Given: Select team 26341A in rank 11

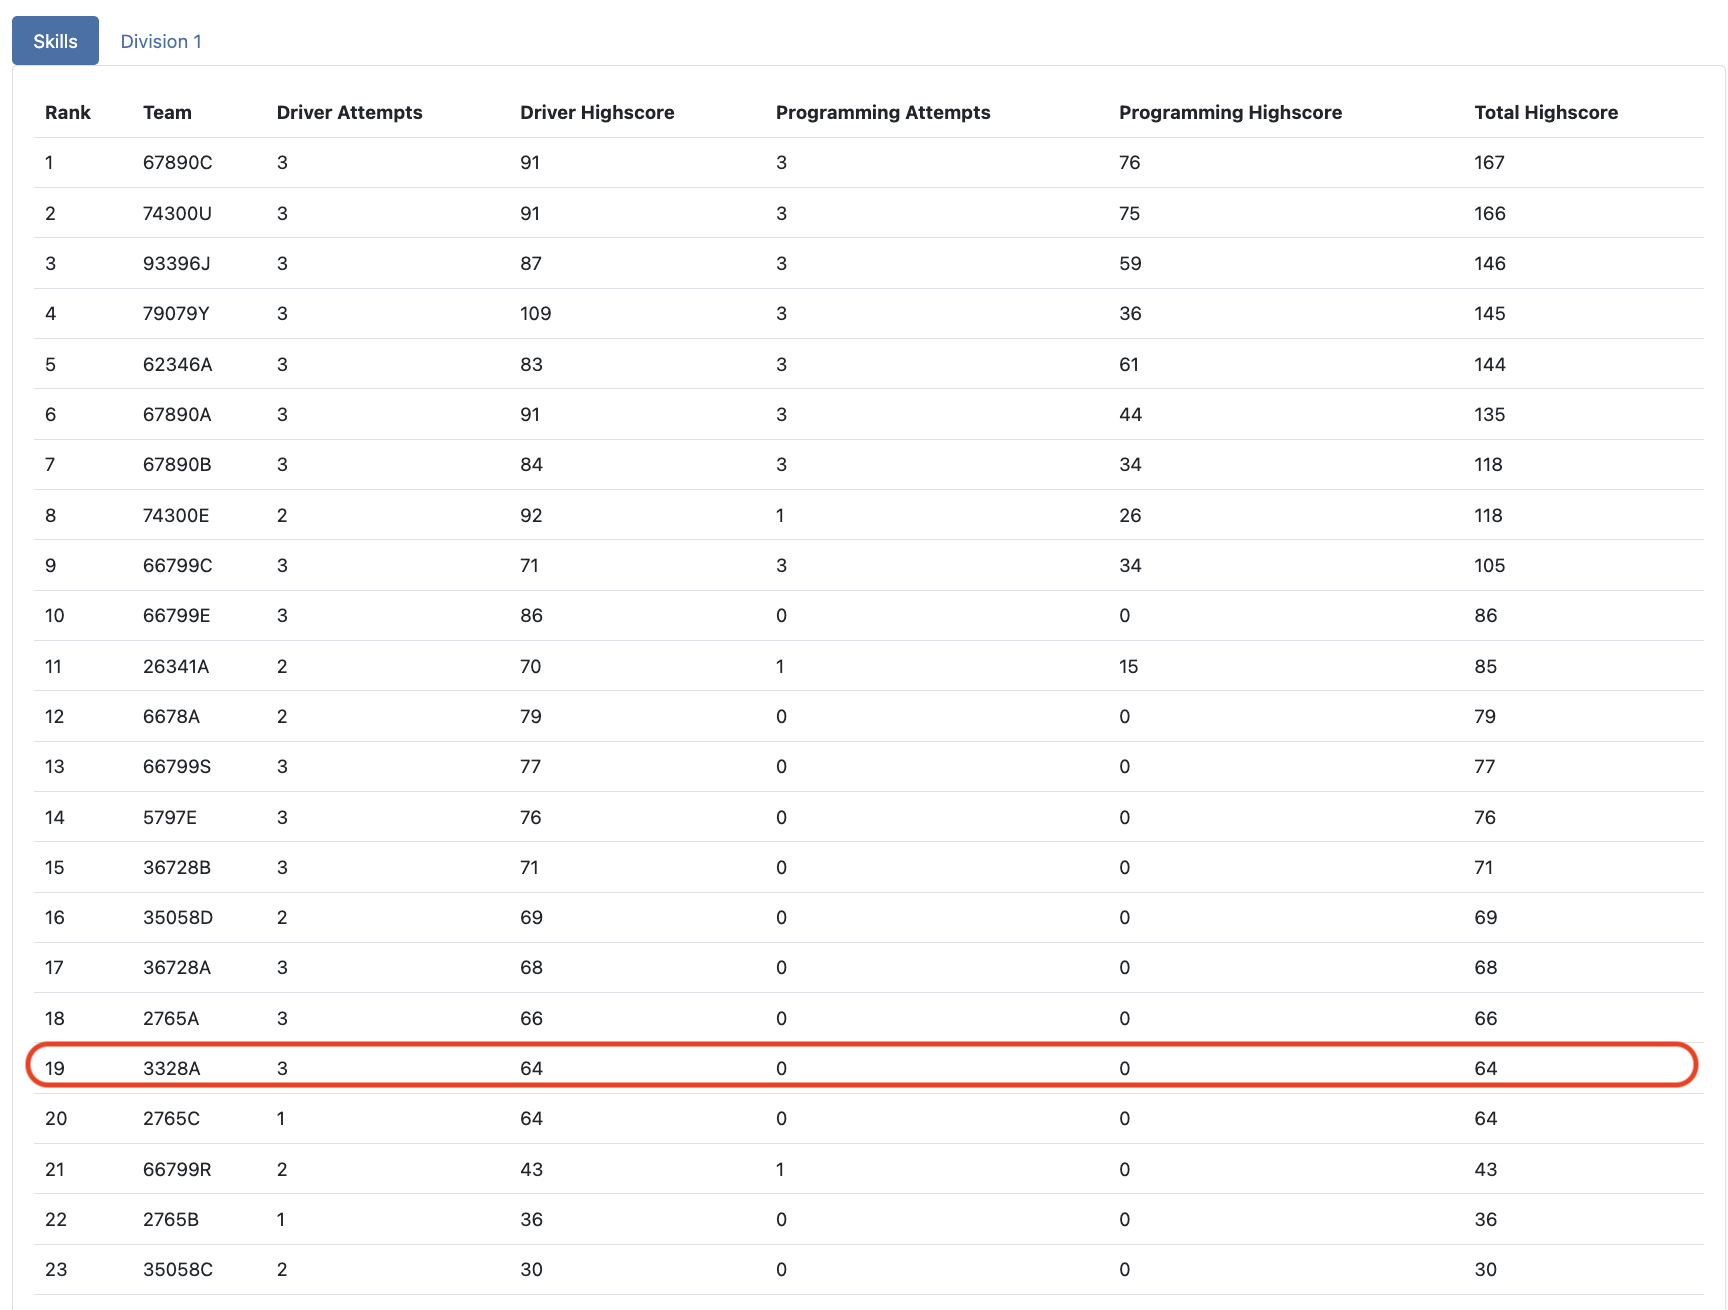Looking at the screenshot, I should pyautogui.click(x=175, y=667).
